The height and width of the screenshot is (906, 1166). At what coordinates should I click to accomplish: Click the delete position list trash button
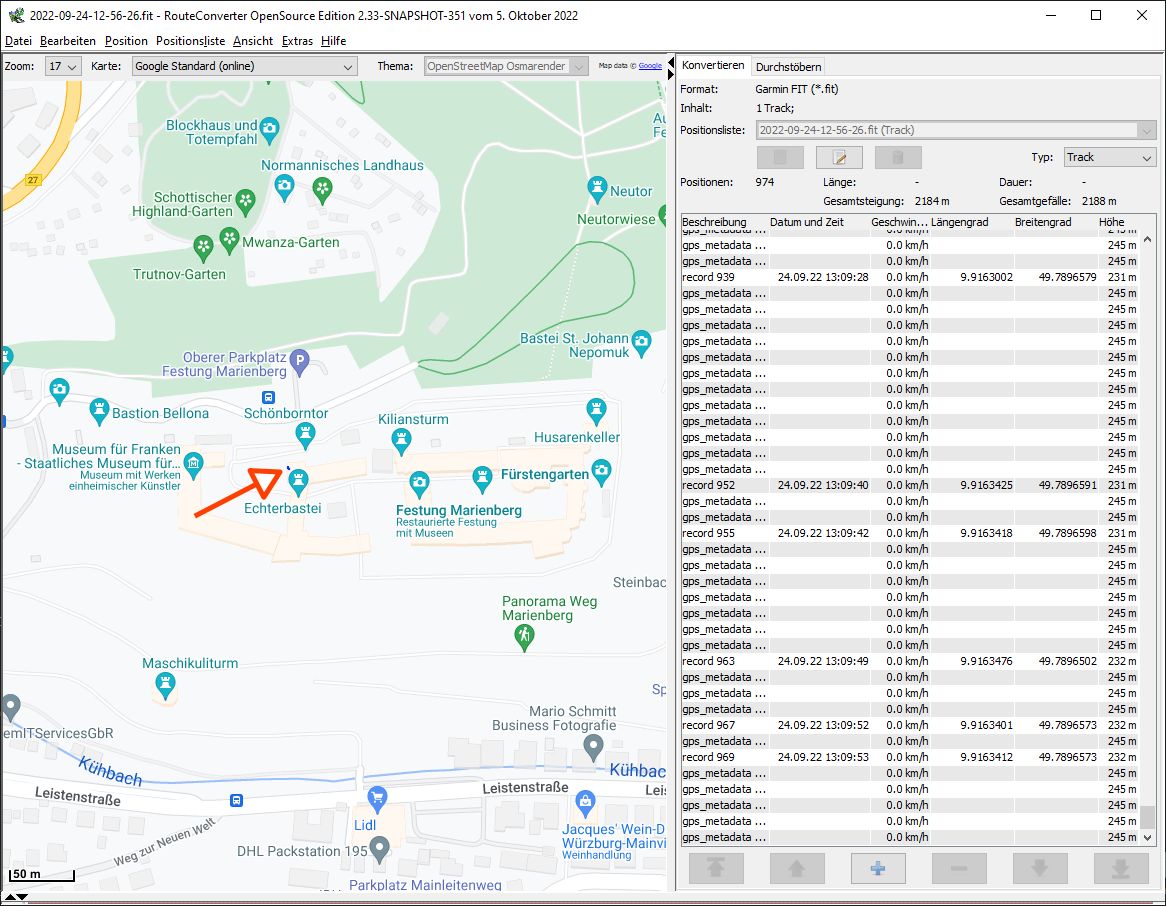point(898,158)
